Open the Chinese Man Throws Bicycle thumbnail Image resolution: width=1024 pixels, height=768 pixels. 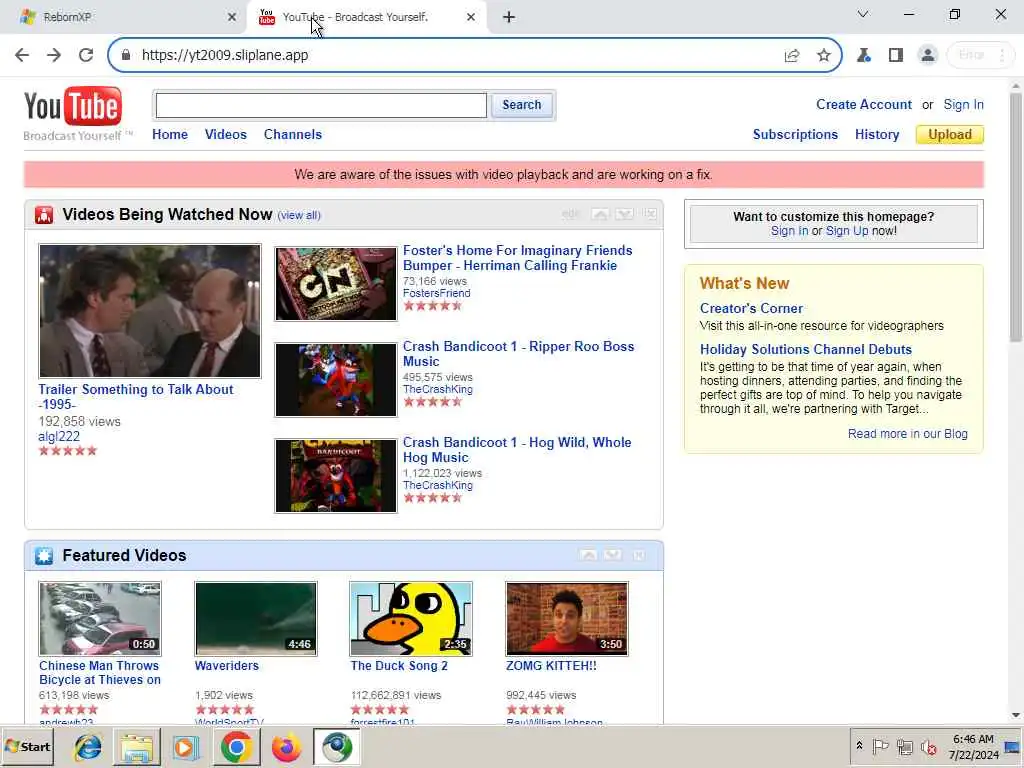(100, 619)
